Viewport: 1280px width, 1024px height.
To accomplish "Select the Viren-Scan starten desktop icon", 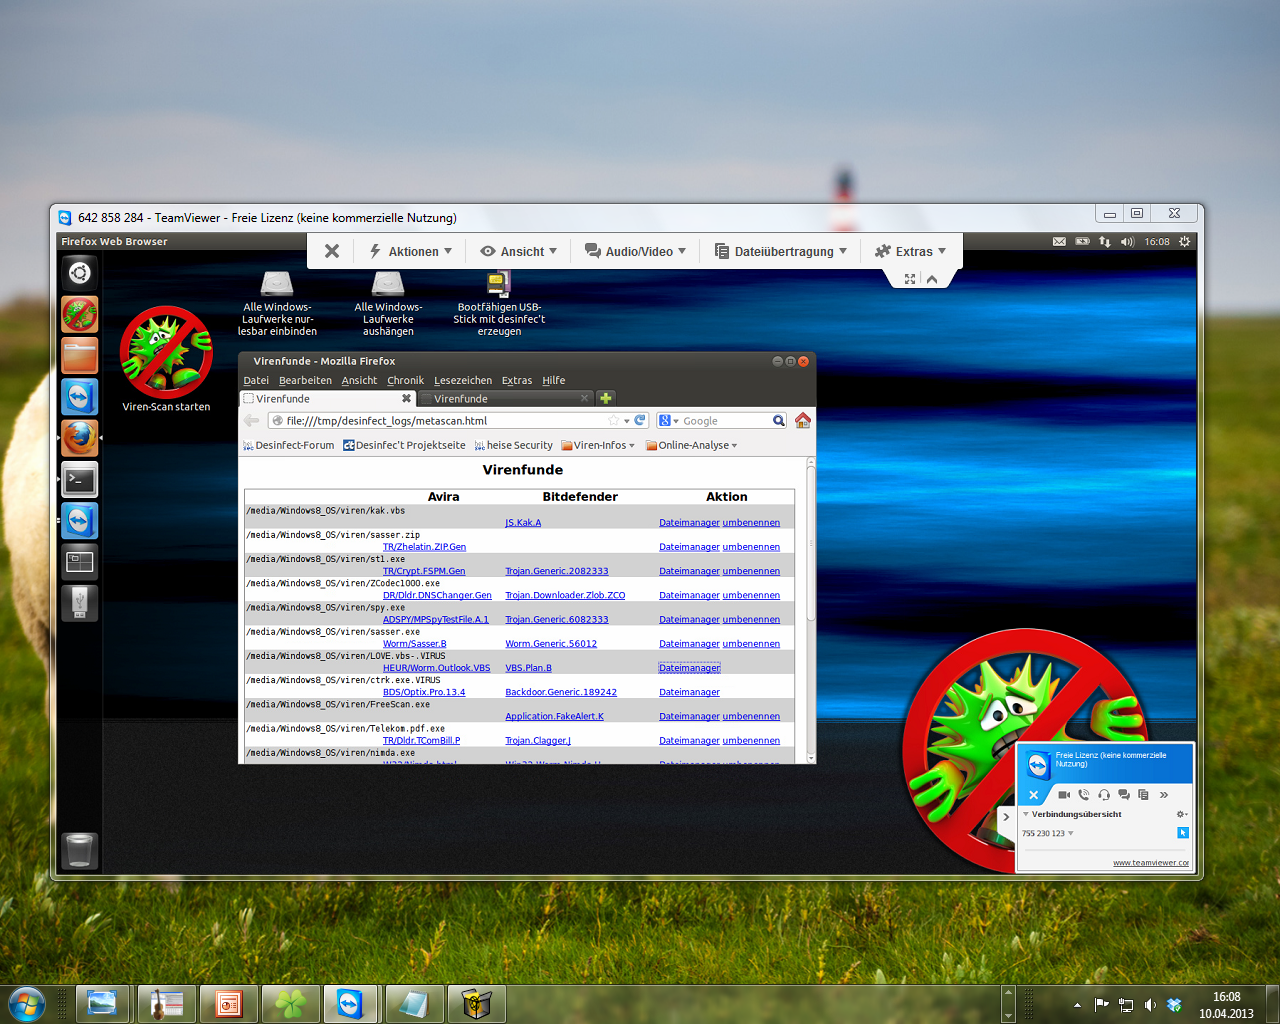I will (166, 359).
